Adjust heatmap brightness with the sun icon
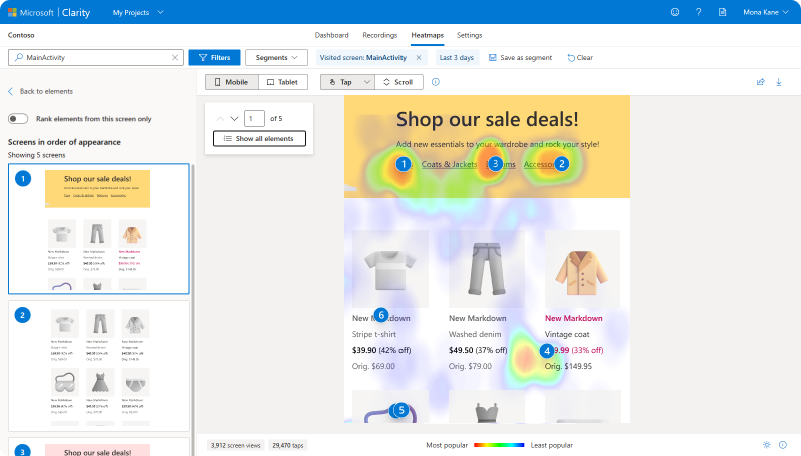 pyautogui.click(x=766, y=444)
